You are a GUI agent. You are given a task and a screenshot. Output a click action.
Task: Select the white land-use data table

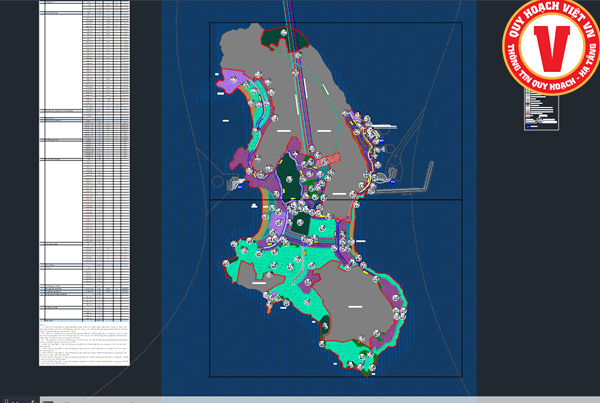coord(85,161)
